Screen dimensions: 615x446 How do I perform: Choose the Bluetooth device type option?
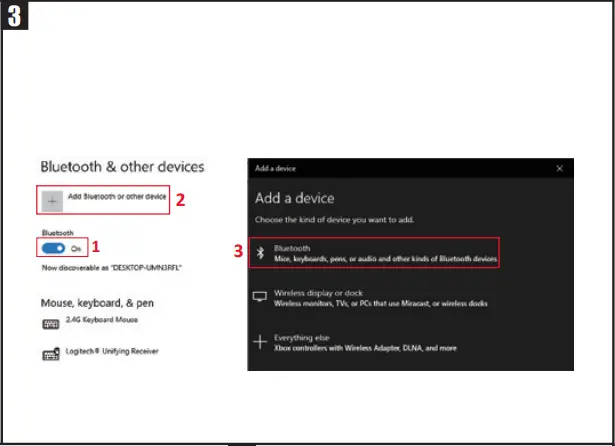[374, 253]
